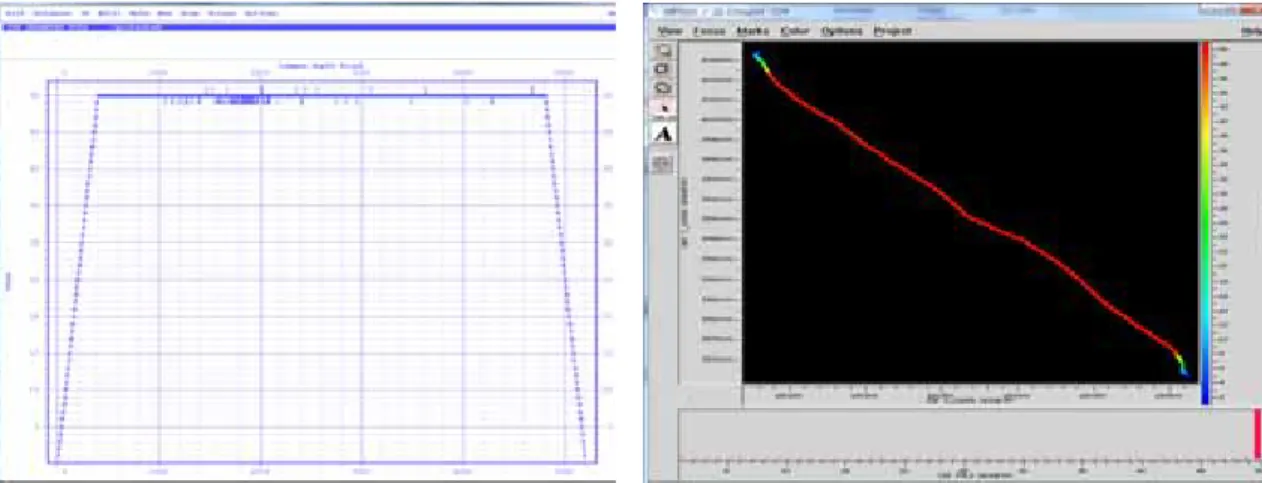Select the text annotation 'A' tool
Screen dimensions: 1262x483
point(663,133)
